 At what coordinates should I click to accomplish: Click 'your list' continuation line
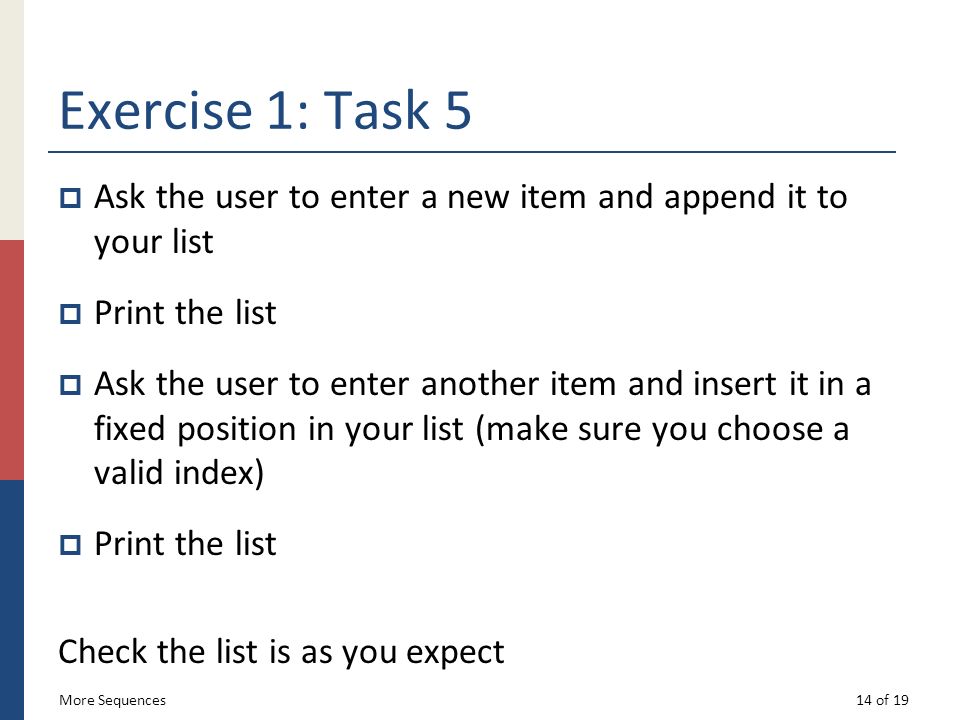click(154, 242)
